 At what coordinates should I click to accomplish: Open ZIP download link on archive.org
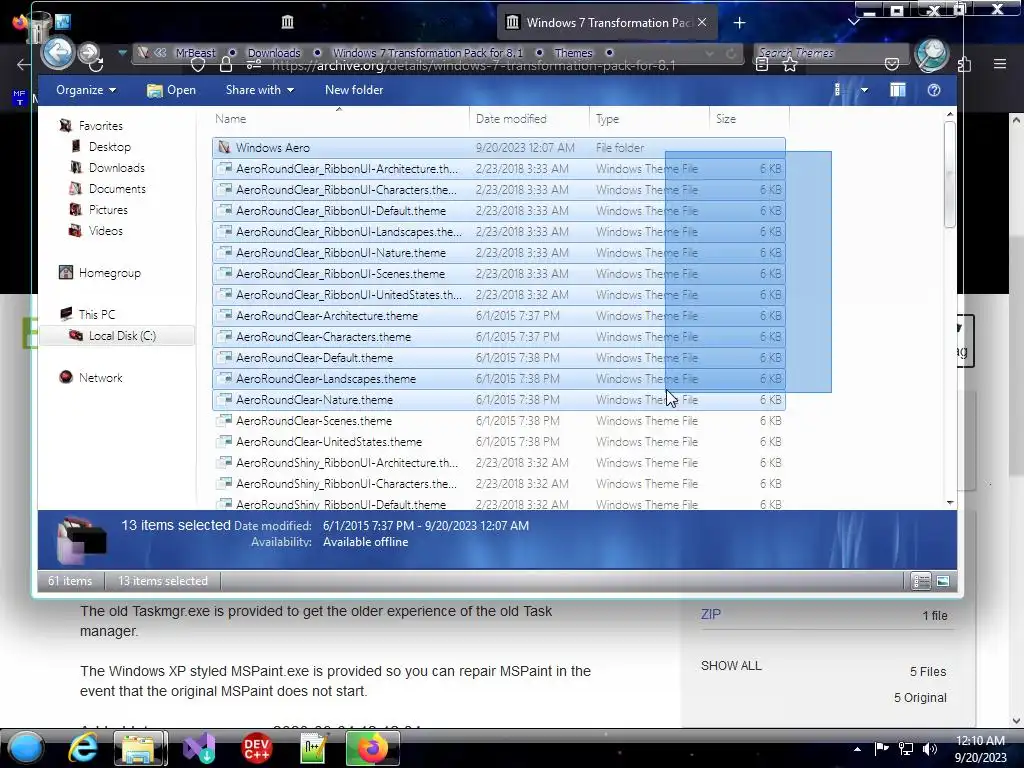pos(711,615)
